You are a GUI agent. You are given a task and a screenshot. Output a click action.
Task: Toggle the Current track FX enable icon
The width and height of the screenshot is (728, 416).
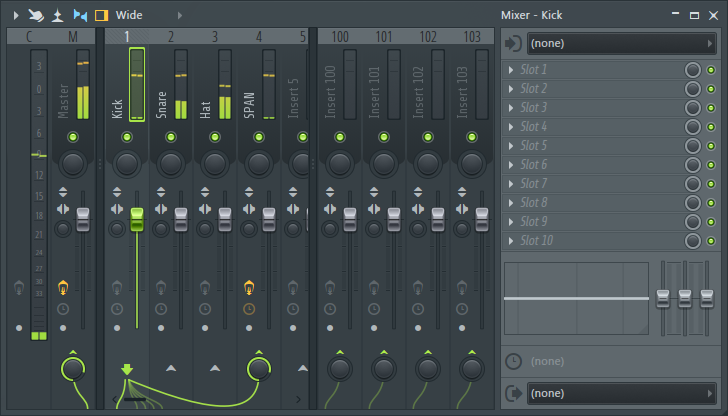click(19, 288)
